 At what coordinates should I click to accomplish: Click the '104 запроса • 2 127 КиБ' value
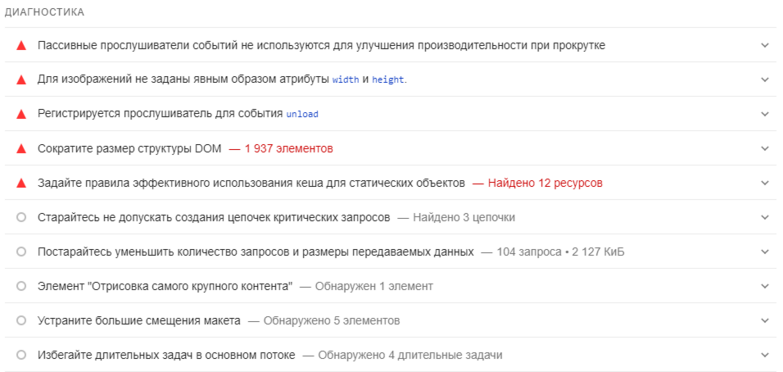point(560,252)
